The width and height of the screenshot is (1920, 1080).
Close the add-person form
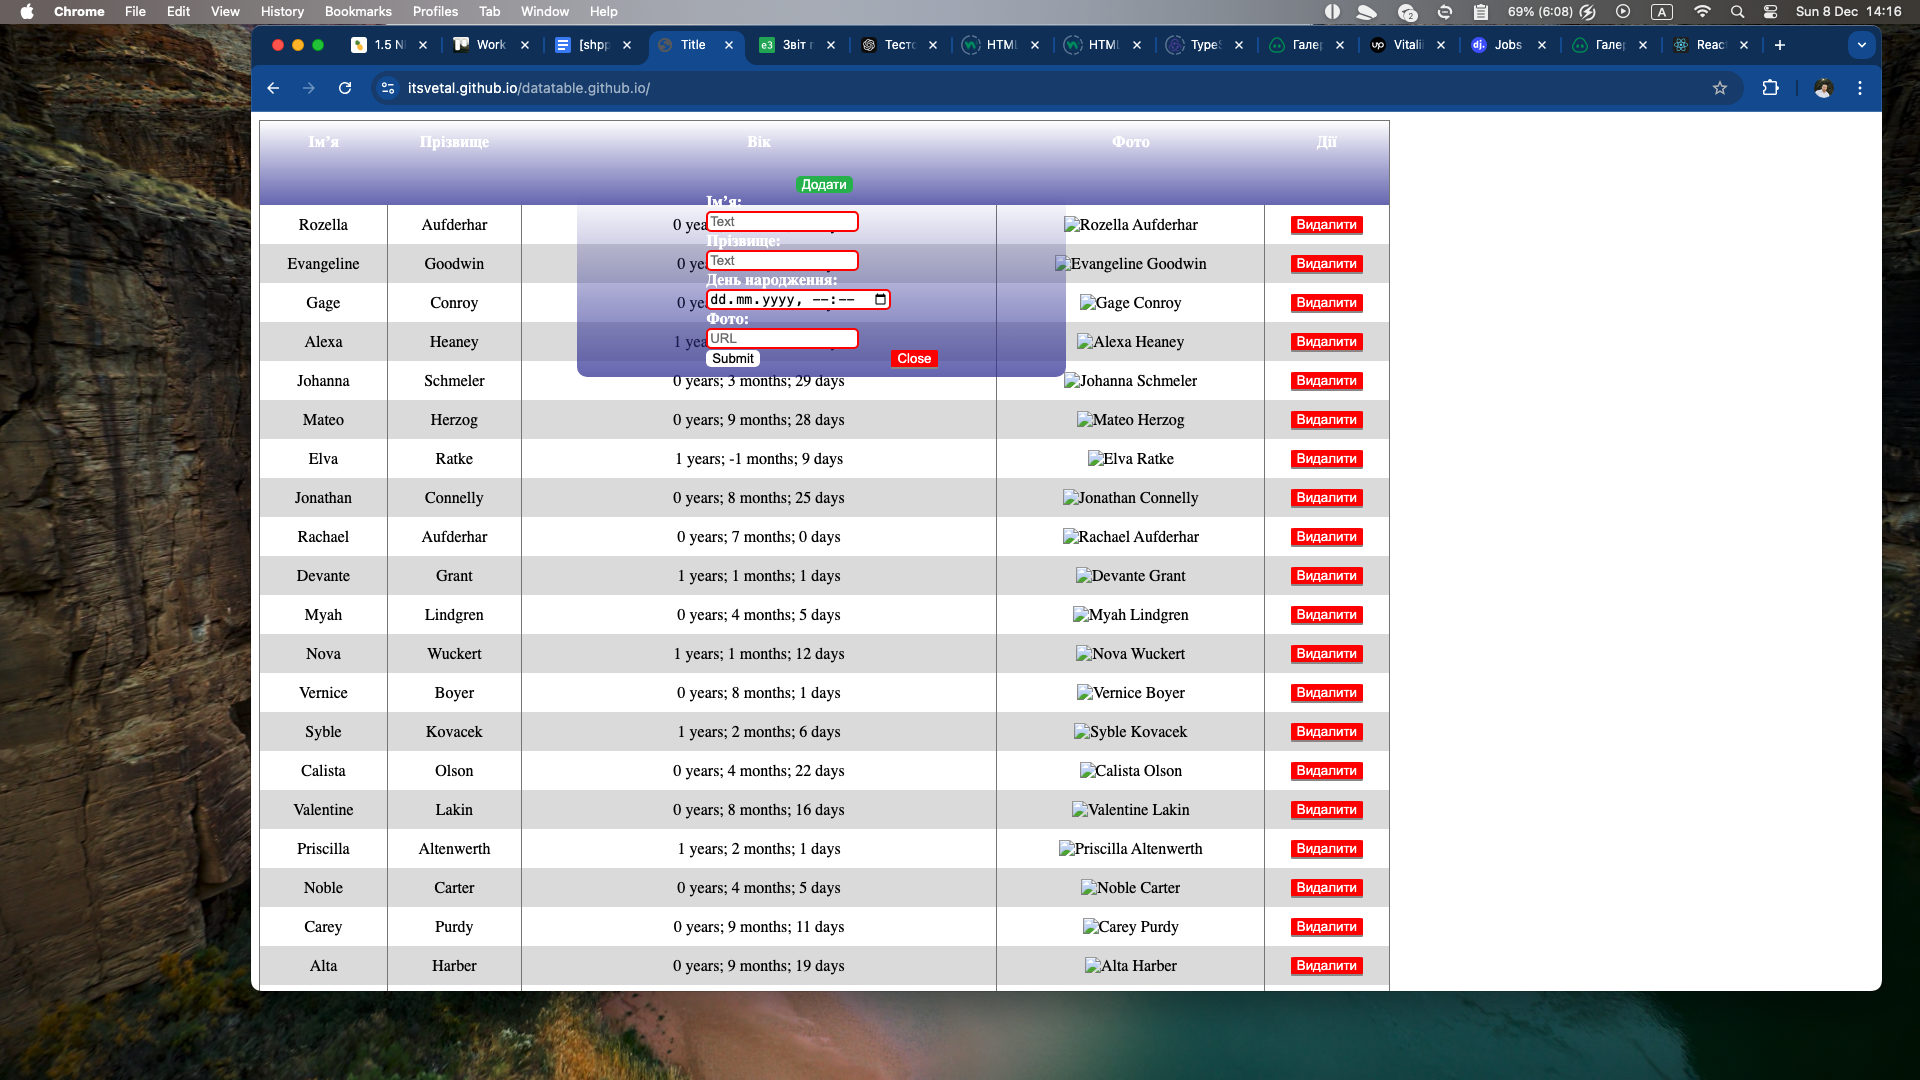click(914, 358)
